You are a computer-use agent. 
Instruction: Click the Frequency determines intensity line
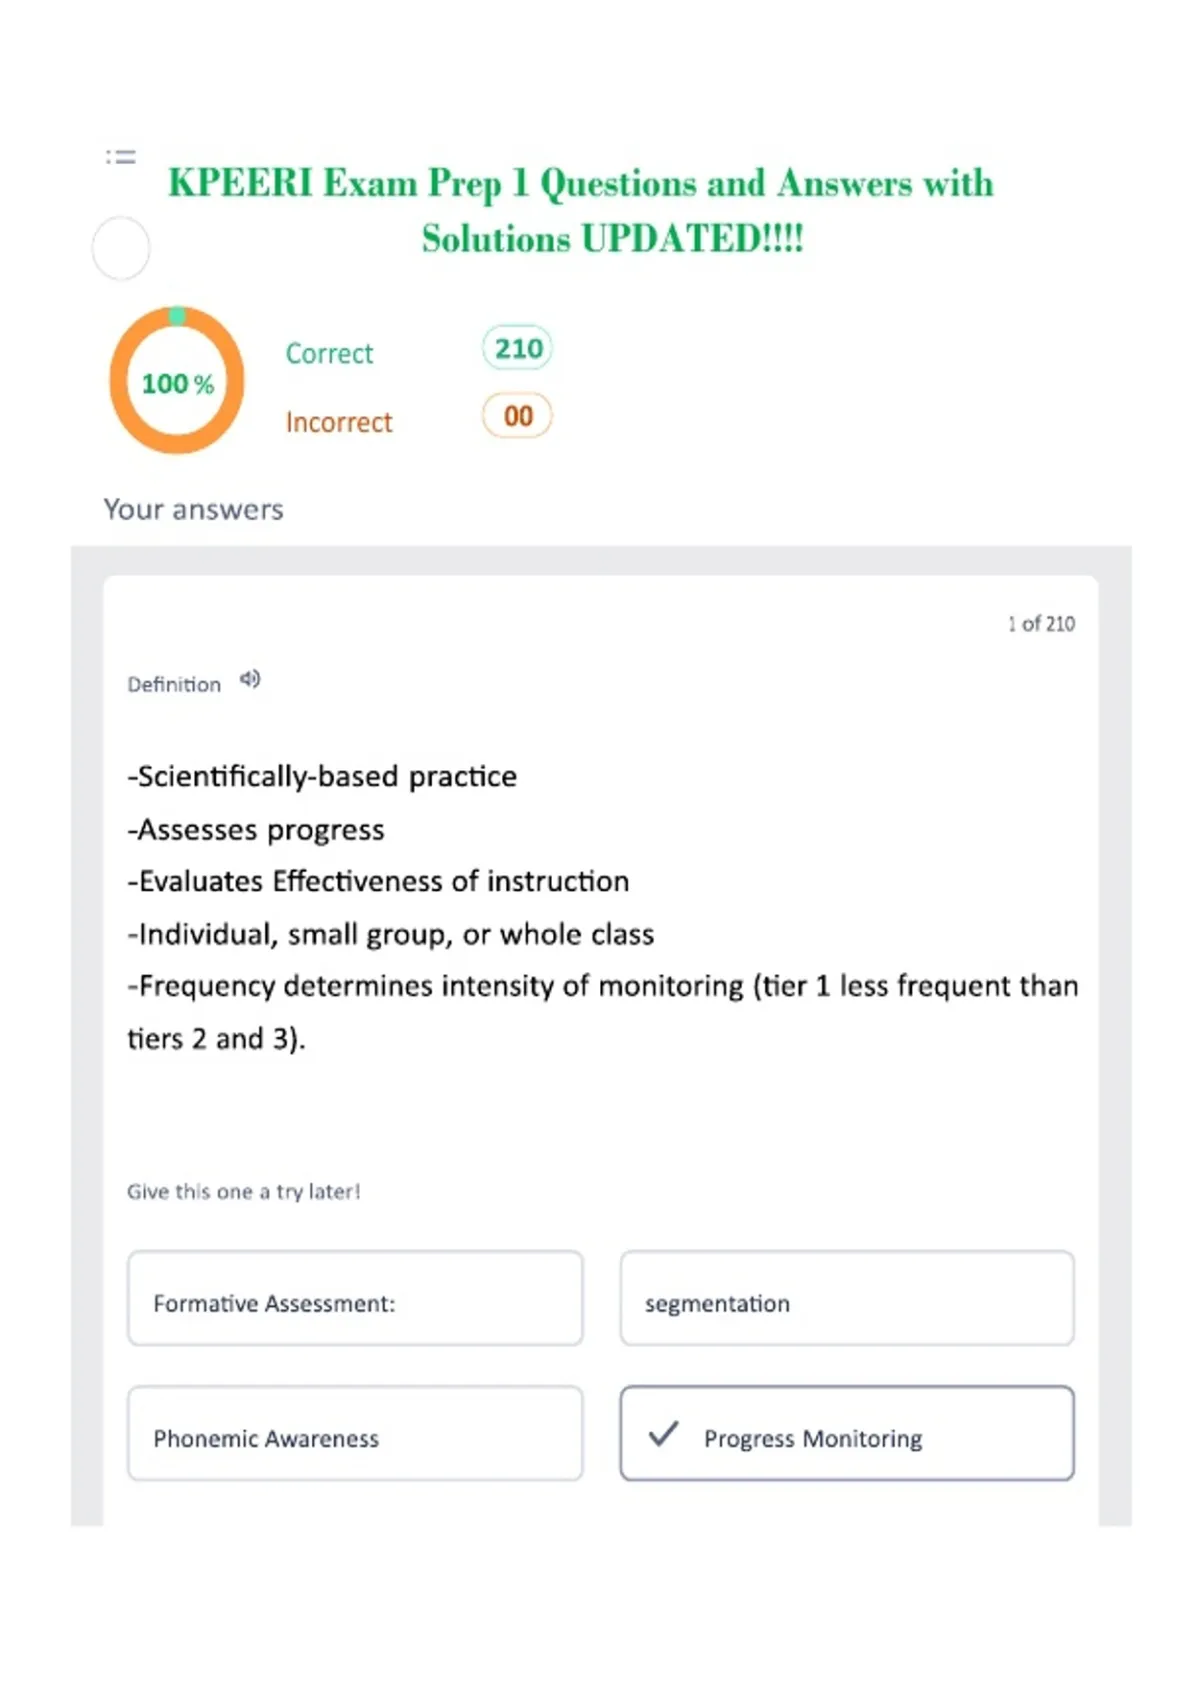603,1012
